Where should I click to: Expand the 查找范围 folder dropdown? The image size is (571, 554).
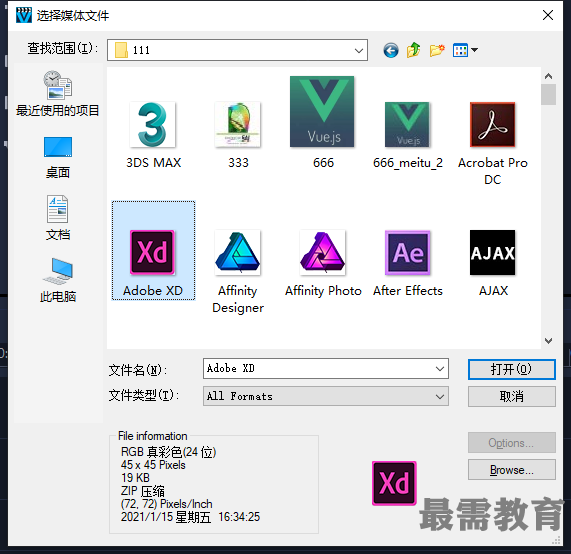pos(359,50)
